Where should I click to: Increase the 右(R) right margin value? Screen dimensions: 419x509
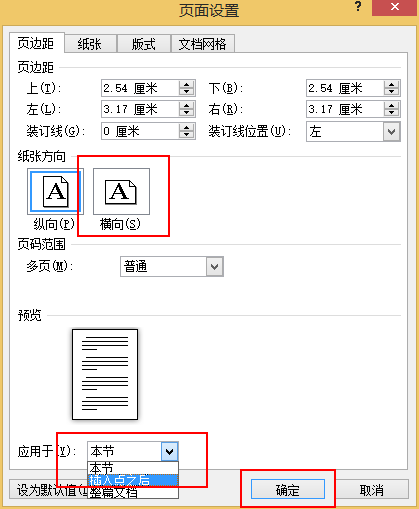[392, 105]
